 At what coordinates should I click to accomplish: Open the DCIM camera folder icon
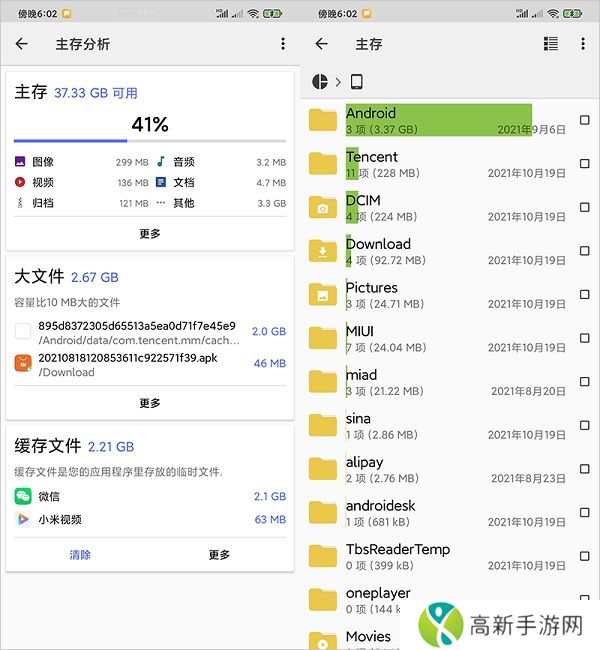point(323,208)
